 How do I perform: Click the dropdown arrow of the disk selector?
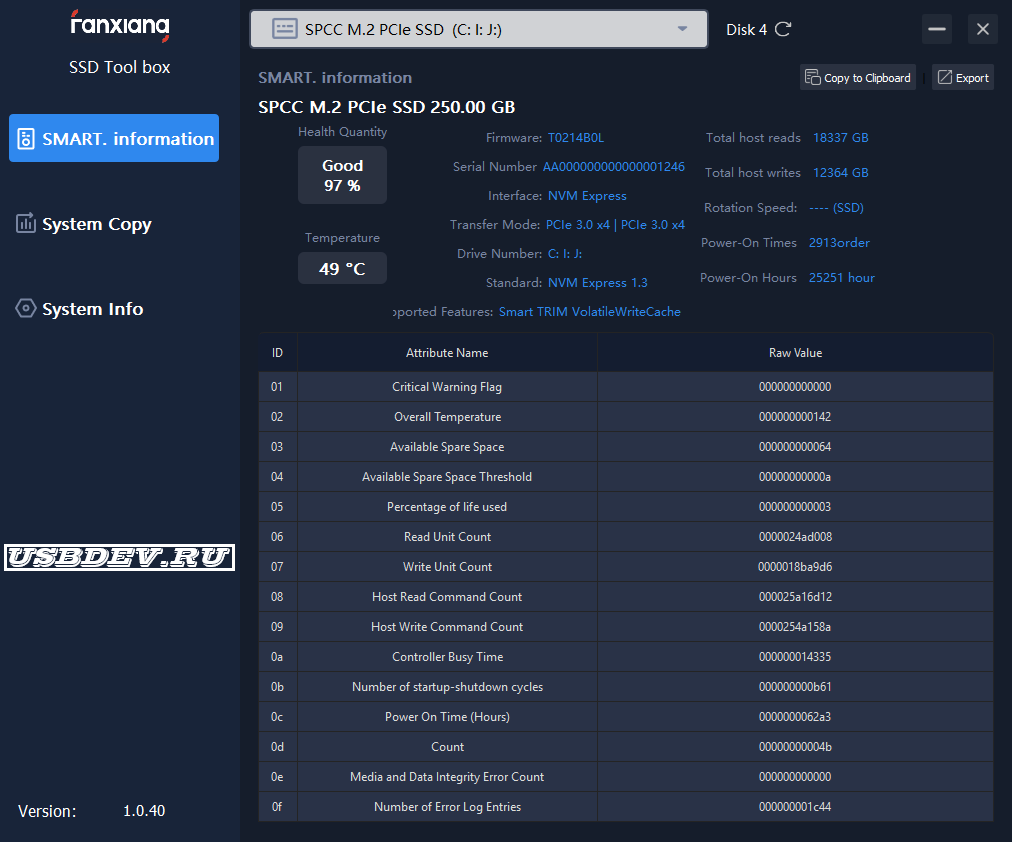(x=682, y=29)
